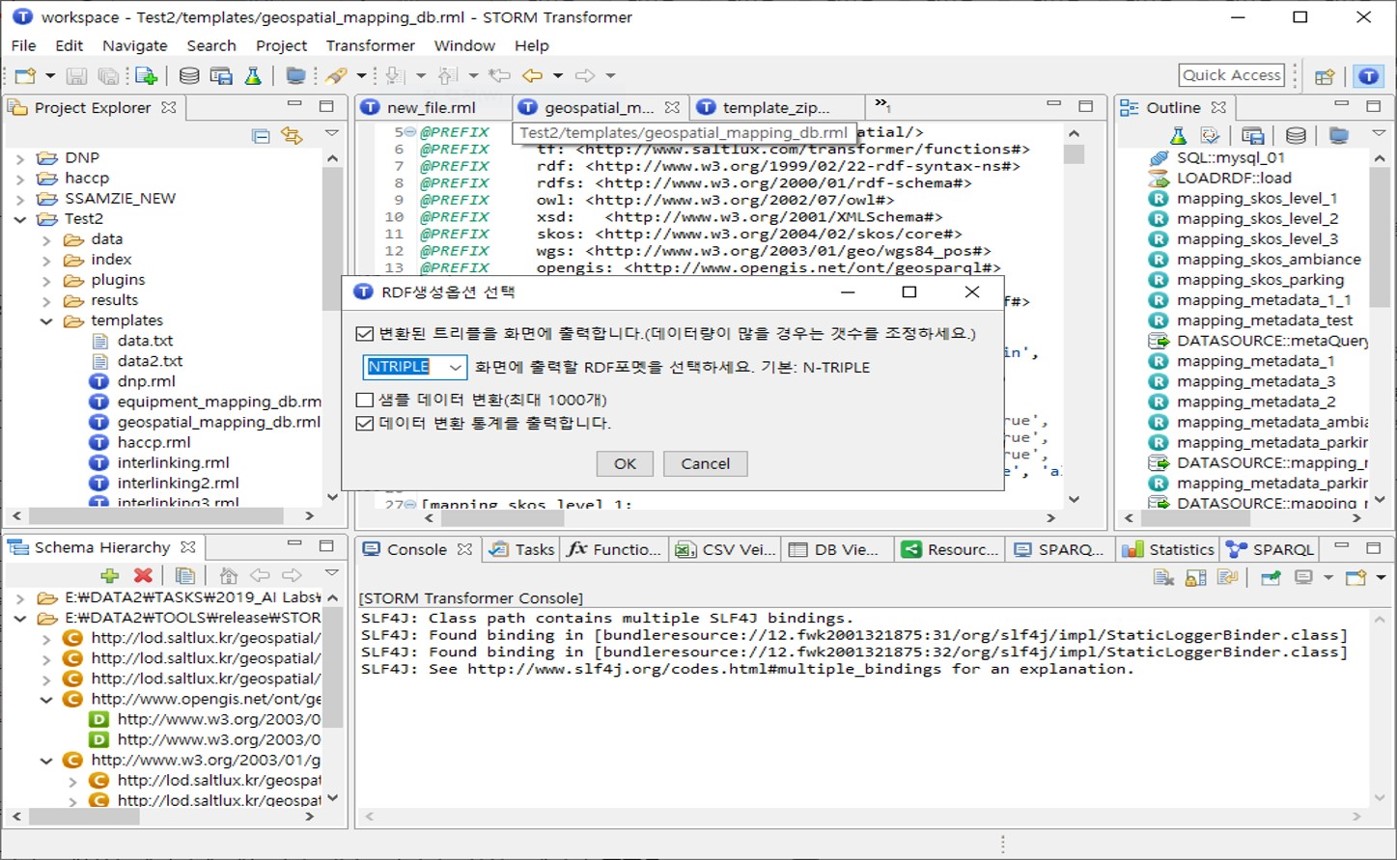Minimize the Project Explorer panel

294,105
